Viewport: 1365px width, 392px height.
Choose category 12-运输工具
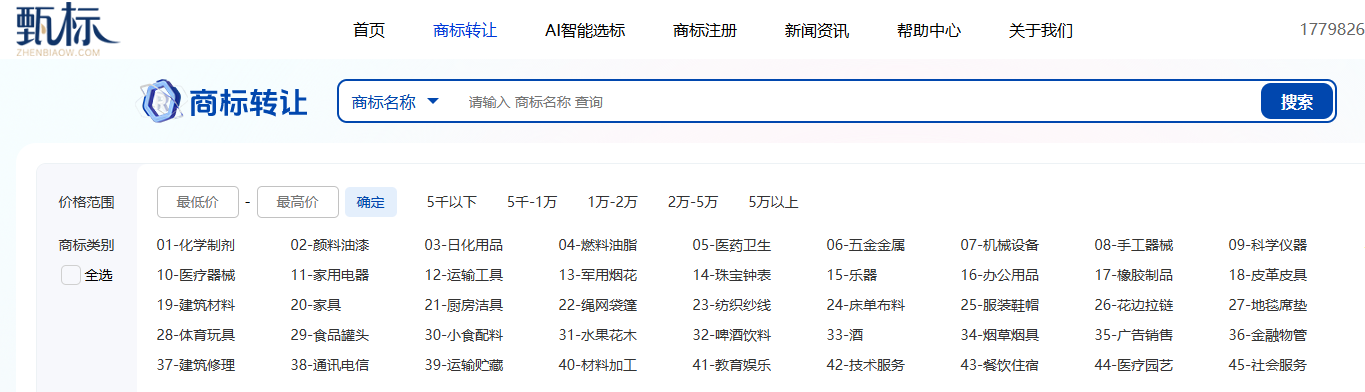(464, 275)
